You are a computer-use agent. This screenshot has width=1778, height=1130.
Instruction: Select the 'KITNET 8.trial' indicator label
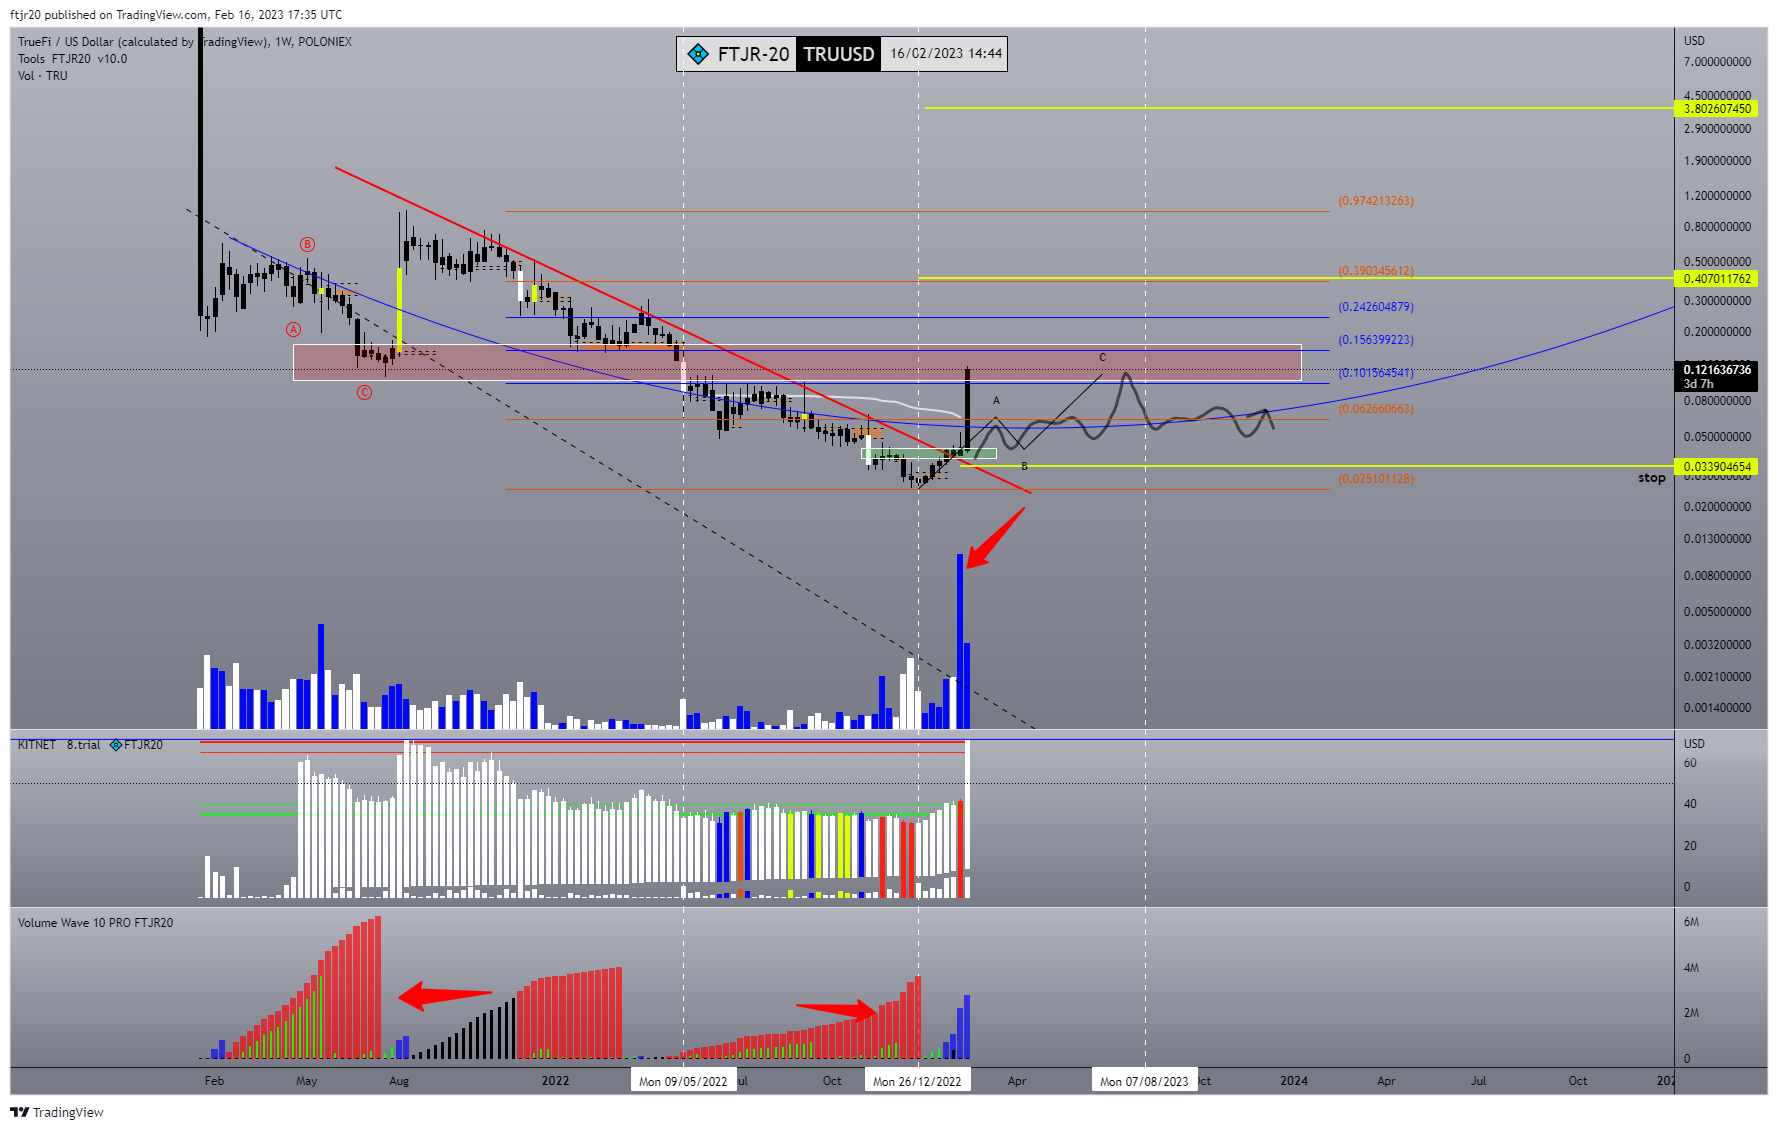[x=59, y=745]
